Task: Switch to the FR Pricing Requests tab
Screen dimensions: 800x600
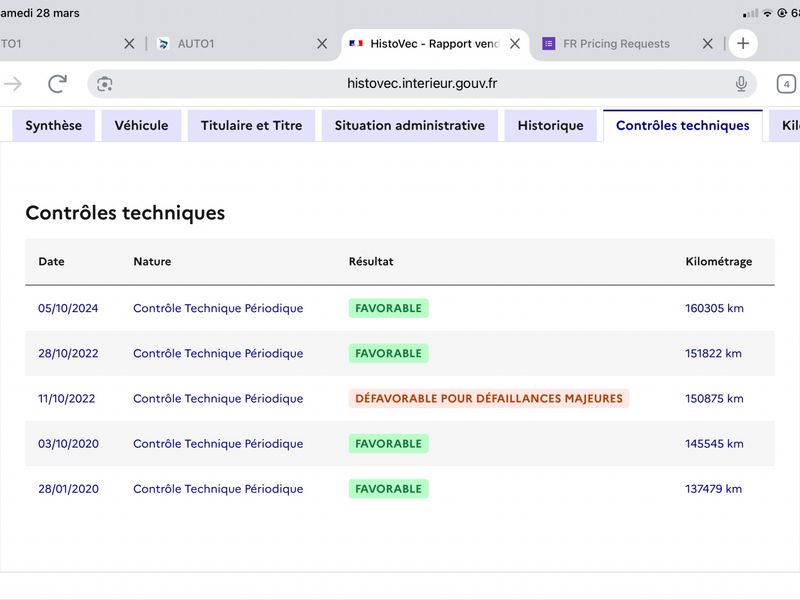Action: click(x=616, y=44)
